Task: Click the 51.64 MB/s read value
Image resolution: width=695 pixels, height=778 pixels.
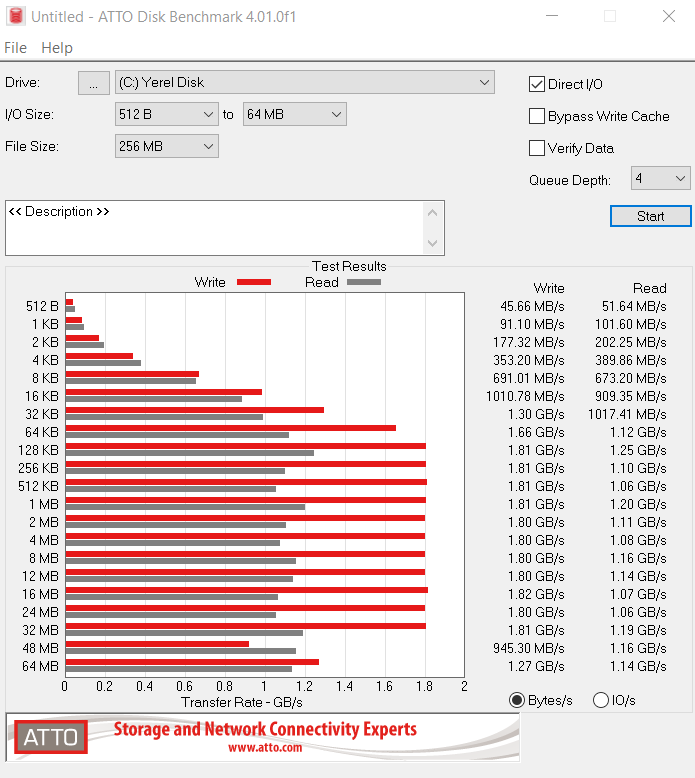Action: pos(634,306)
